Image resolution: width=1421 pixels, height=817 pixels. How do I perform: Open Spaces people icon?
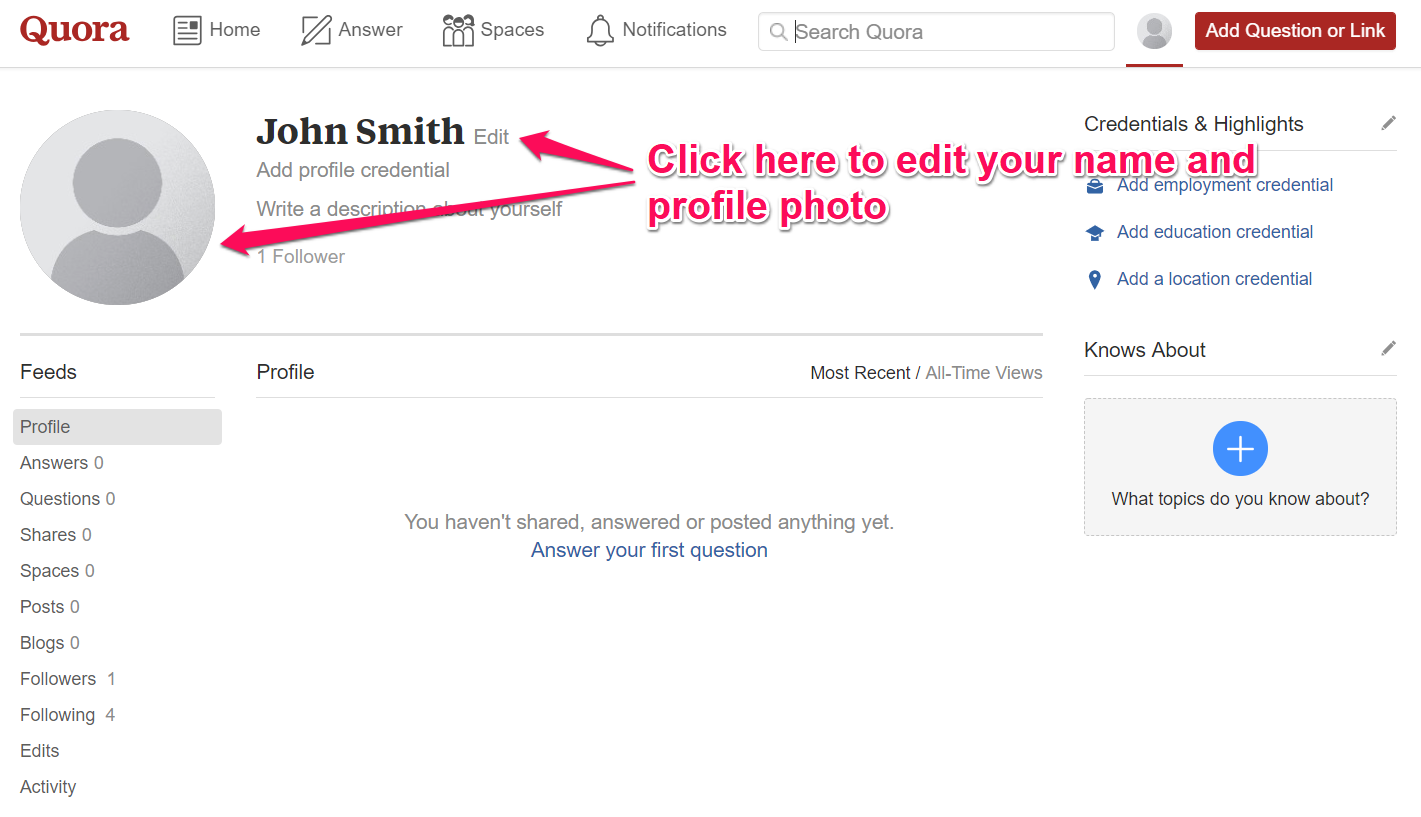coord(458,30)
